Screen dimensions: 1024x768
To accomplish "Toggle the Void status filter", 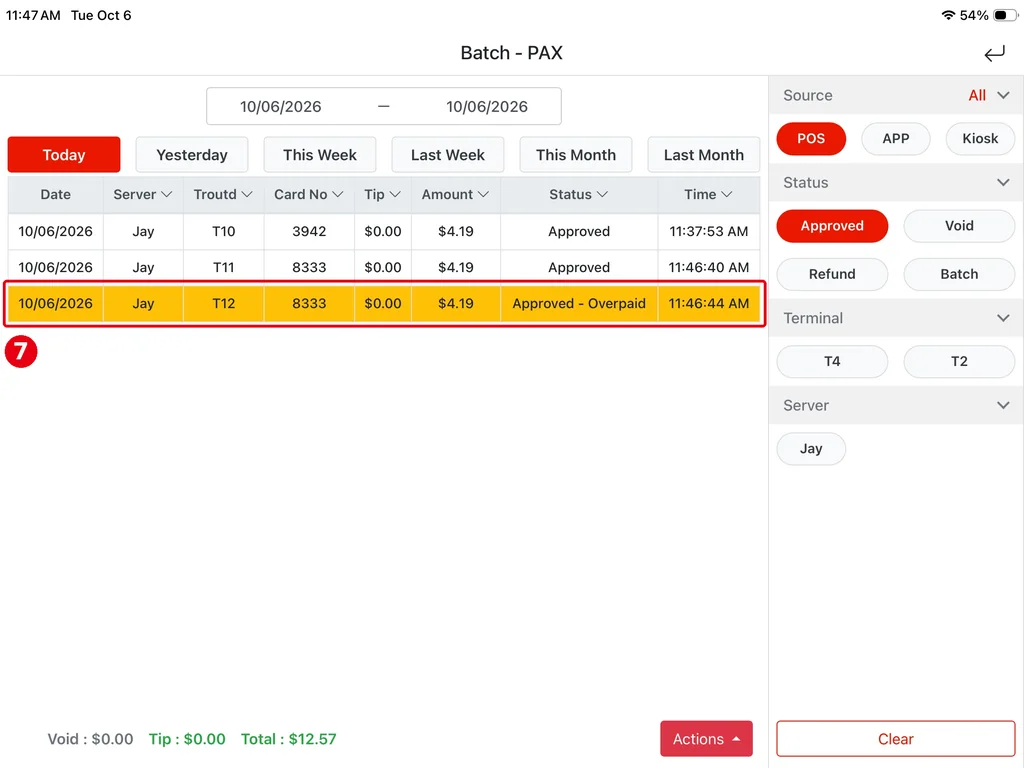I will click(x=959, y=226).
